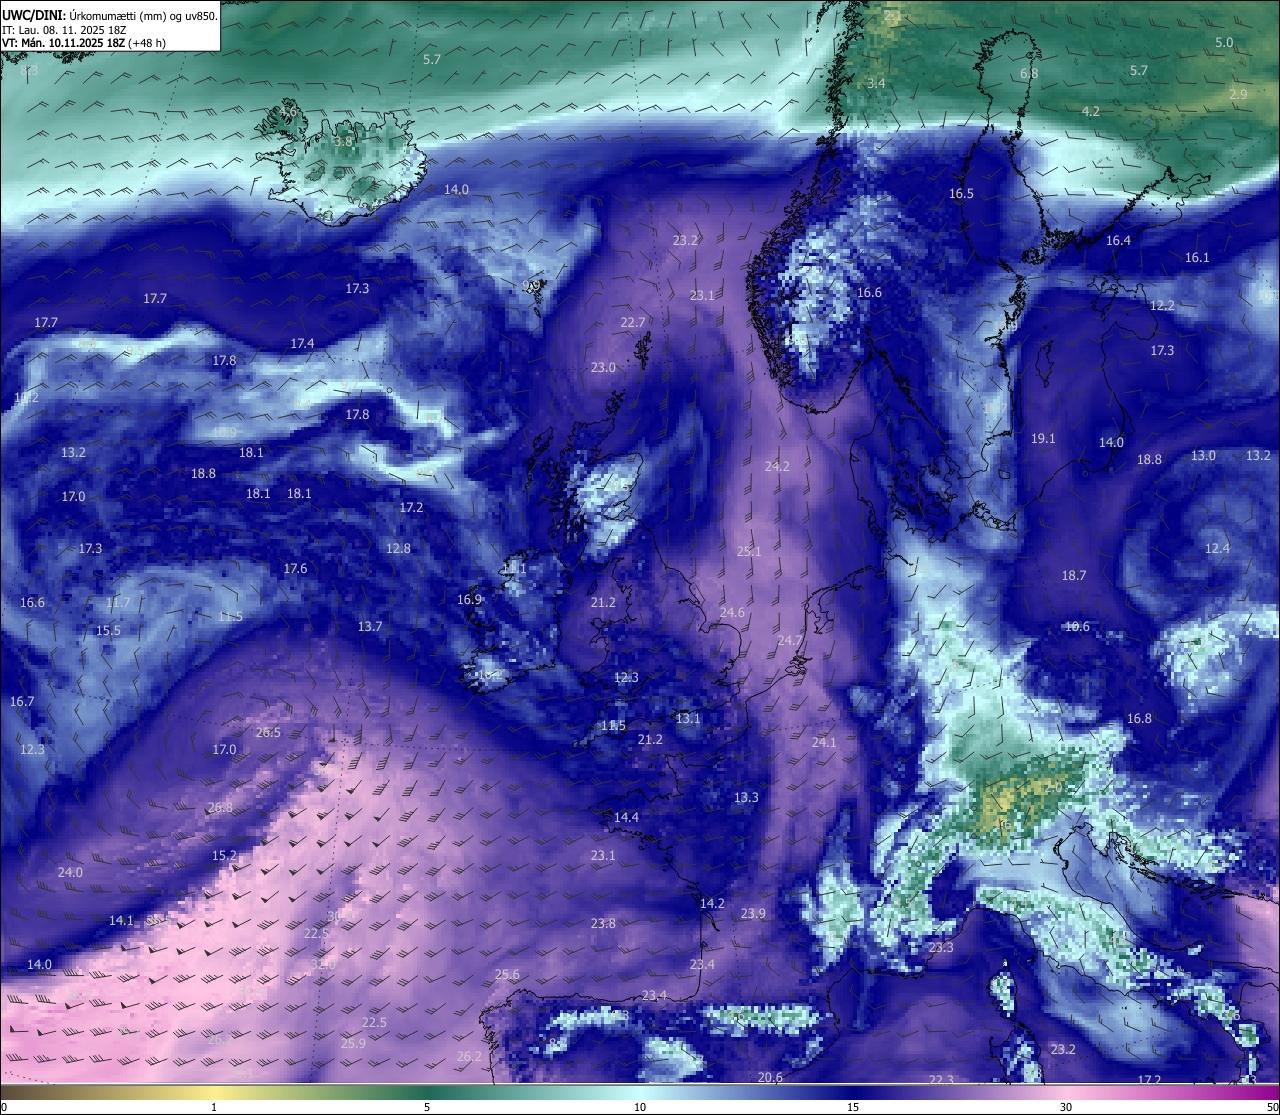Click the colorbar tick label 10
1280x1115 pixels.
(640, 1107)
